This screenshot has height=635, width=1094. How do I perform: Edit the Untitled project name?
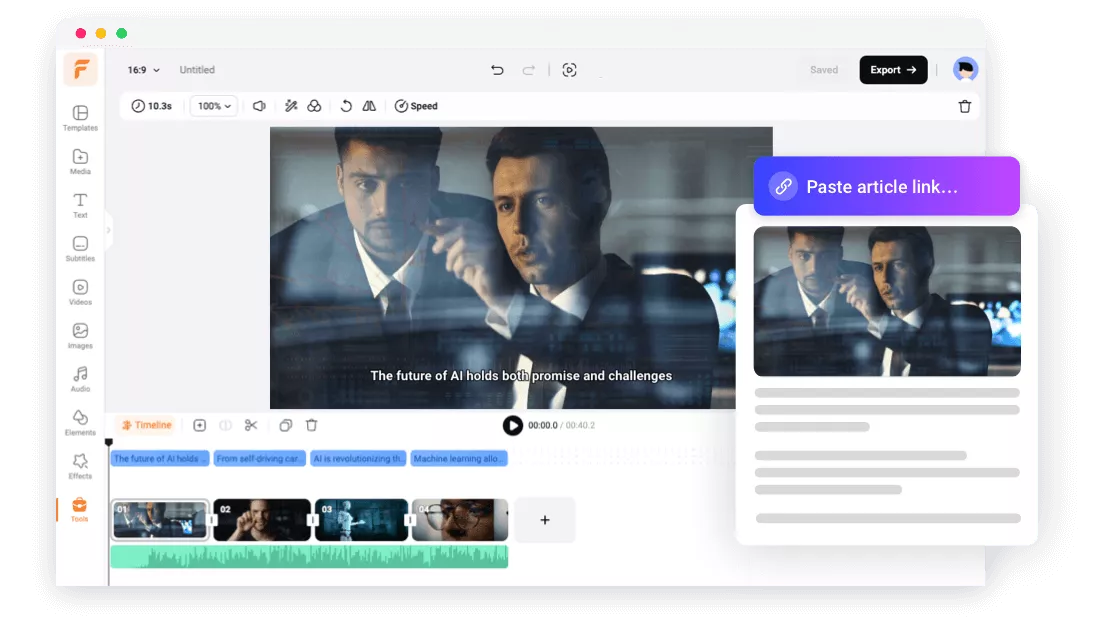[x=197, y=70]
